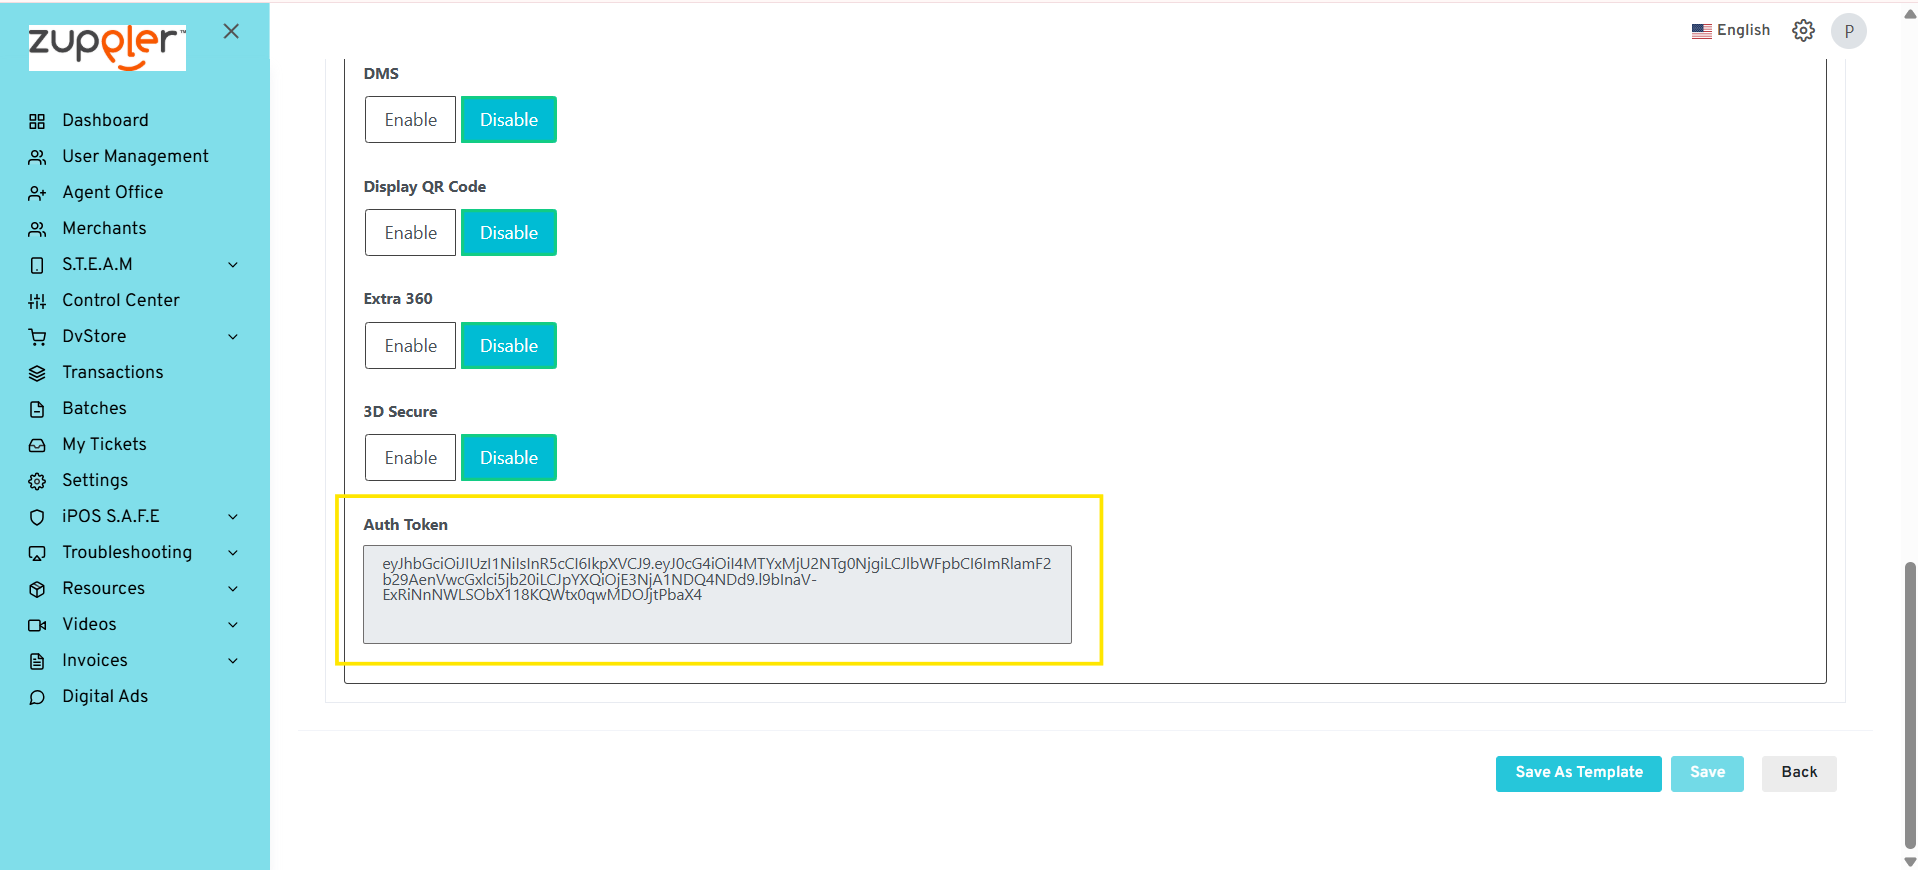The width and height of the screenshot is (1918, 870).
Task: Expand the DvStore submenu chevron
Action: pyautogui.click(x=233, y=337)
